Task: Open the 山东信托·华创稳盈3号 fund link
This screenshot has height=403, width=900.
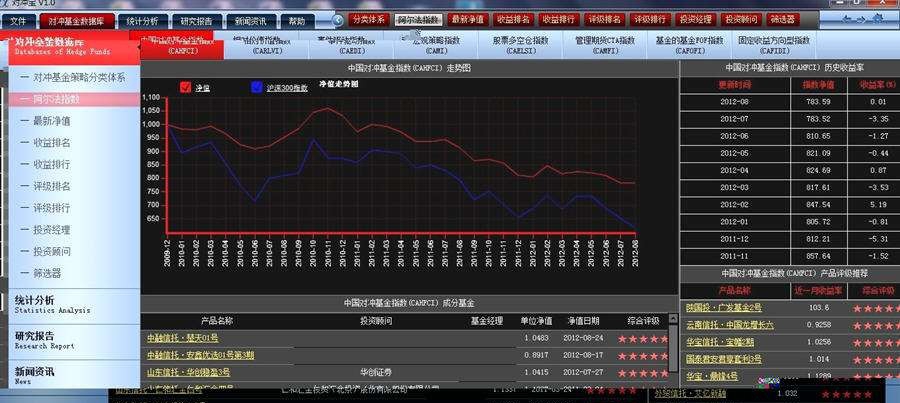Action: (x=188, y=373)
